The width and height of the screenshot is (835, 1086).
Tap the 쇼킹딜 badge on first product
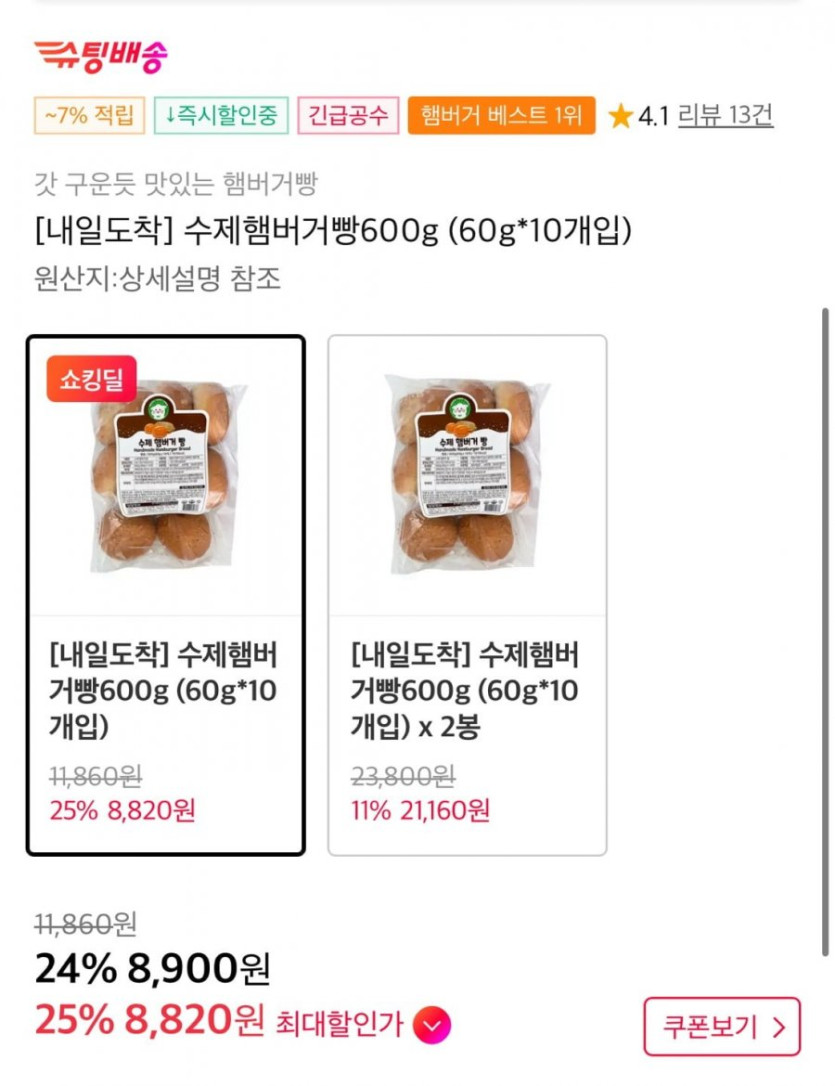click(x=91, y=379)
